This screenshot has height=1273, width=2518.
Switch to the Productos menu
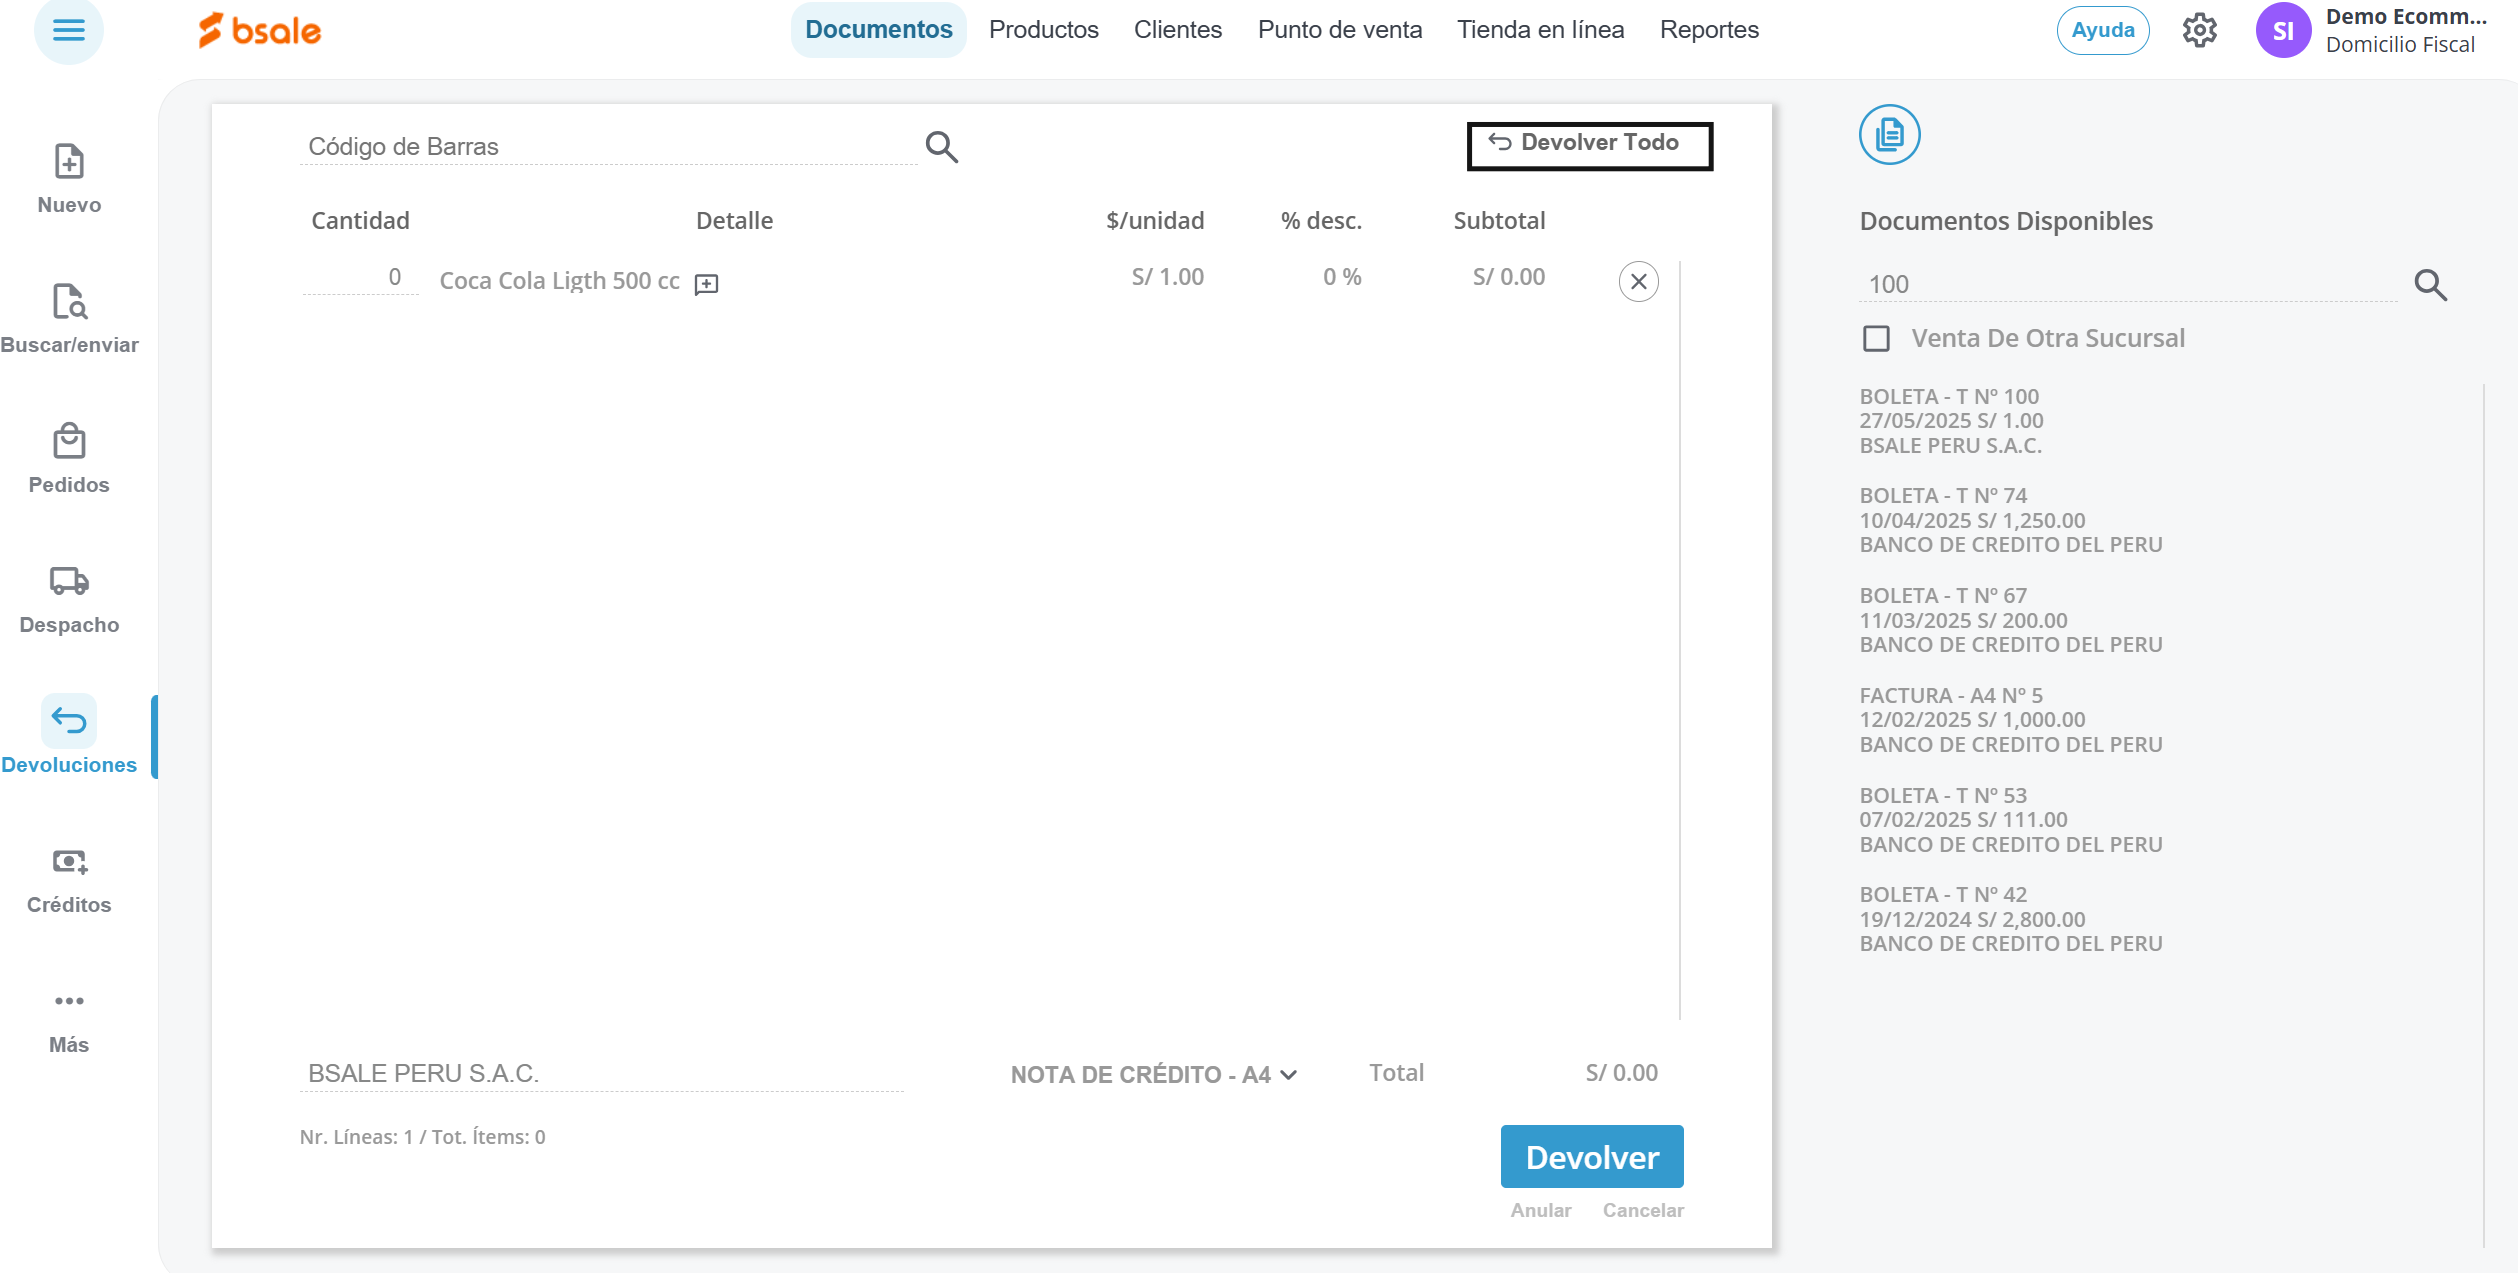[1043, 30]
